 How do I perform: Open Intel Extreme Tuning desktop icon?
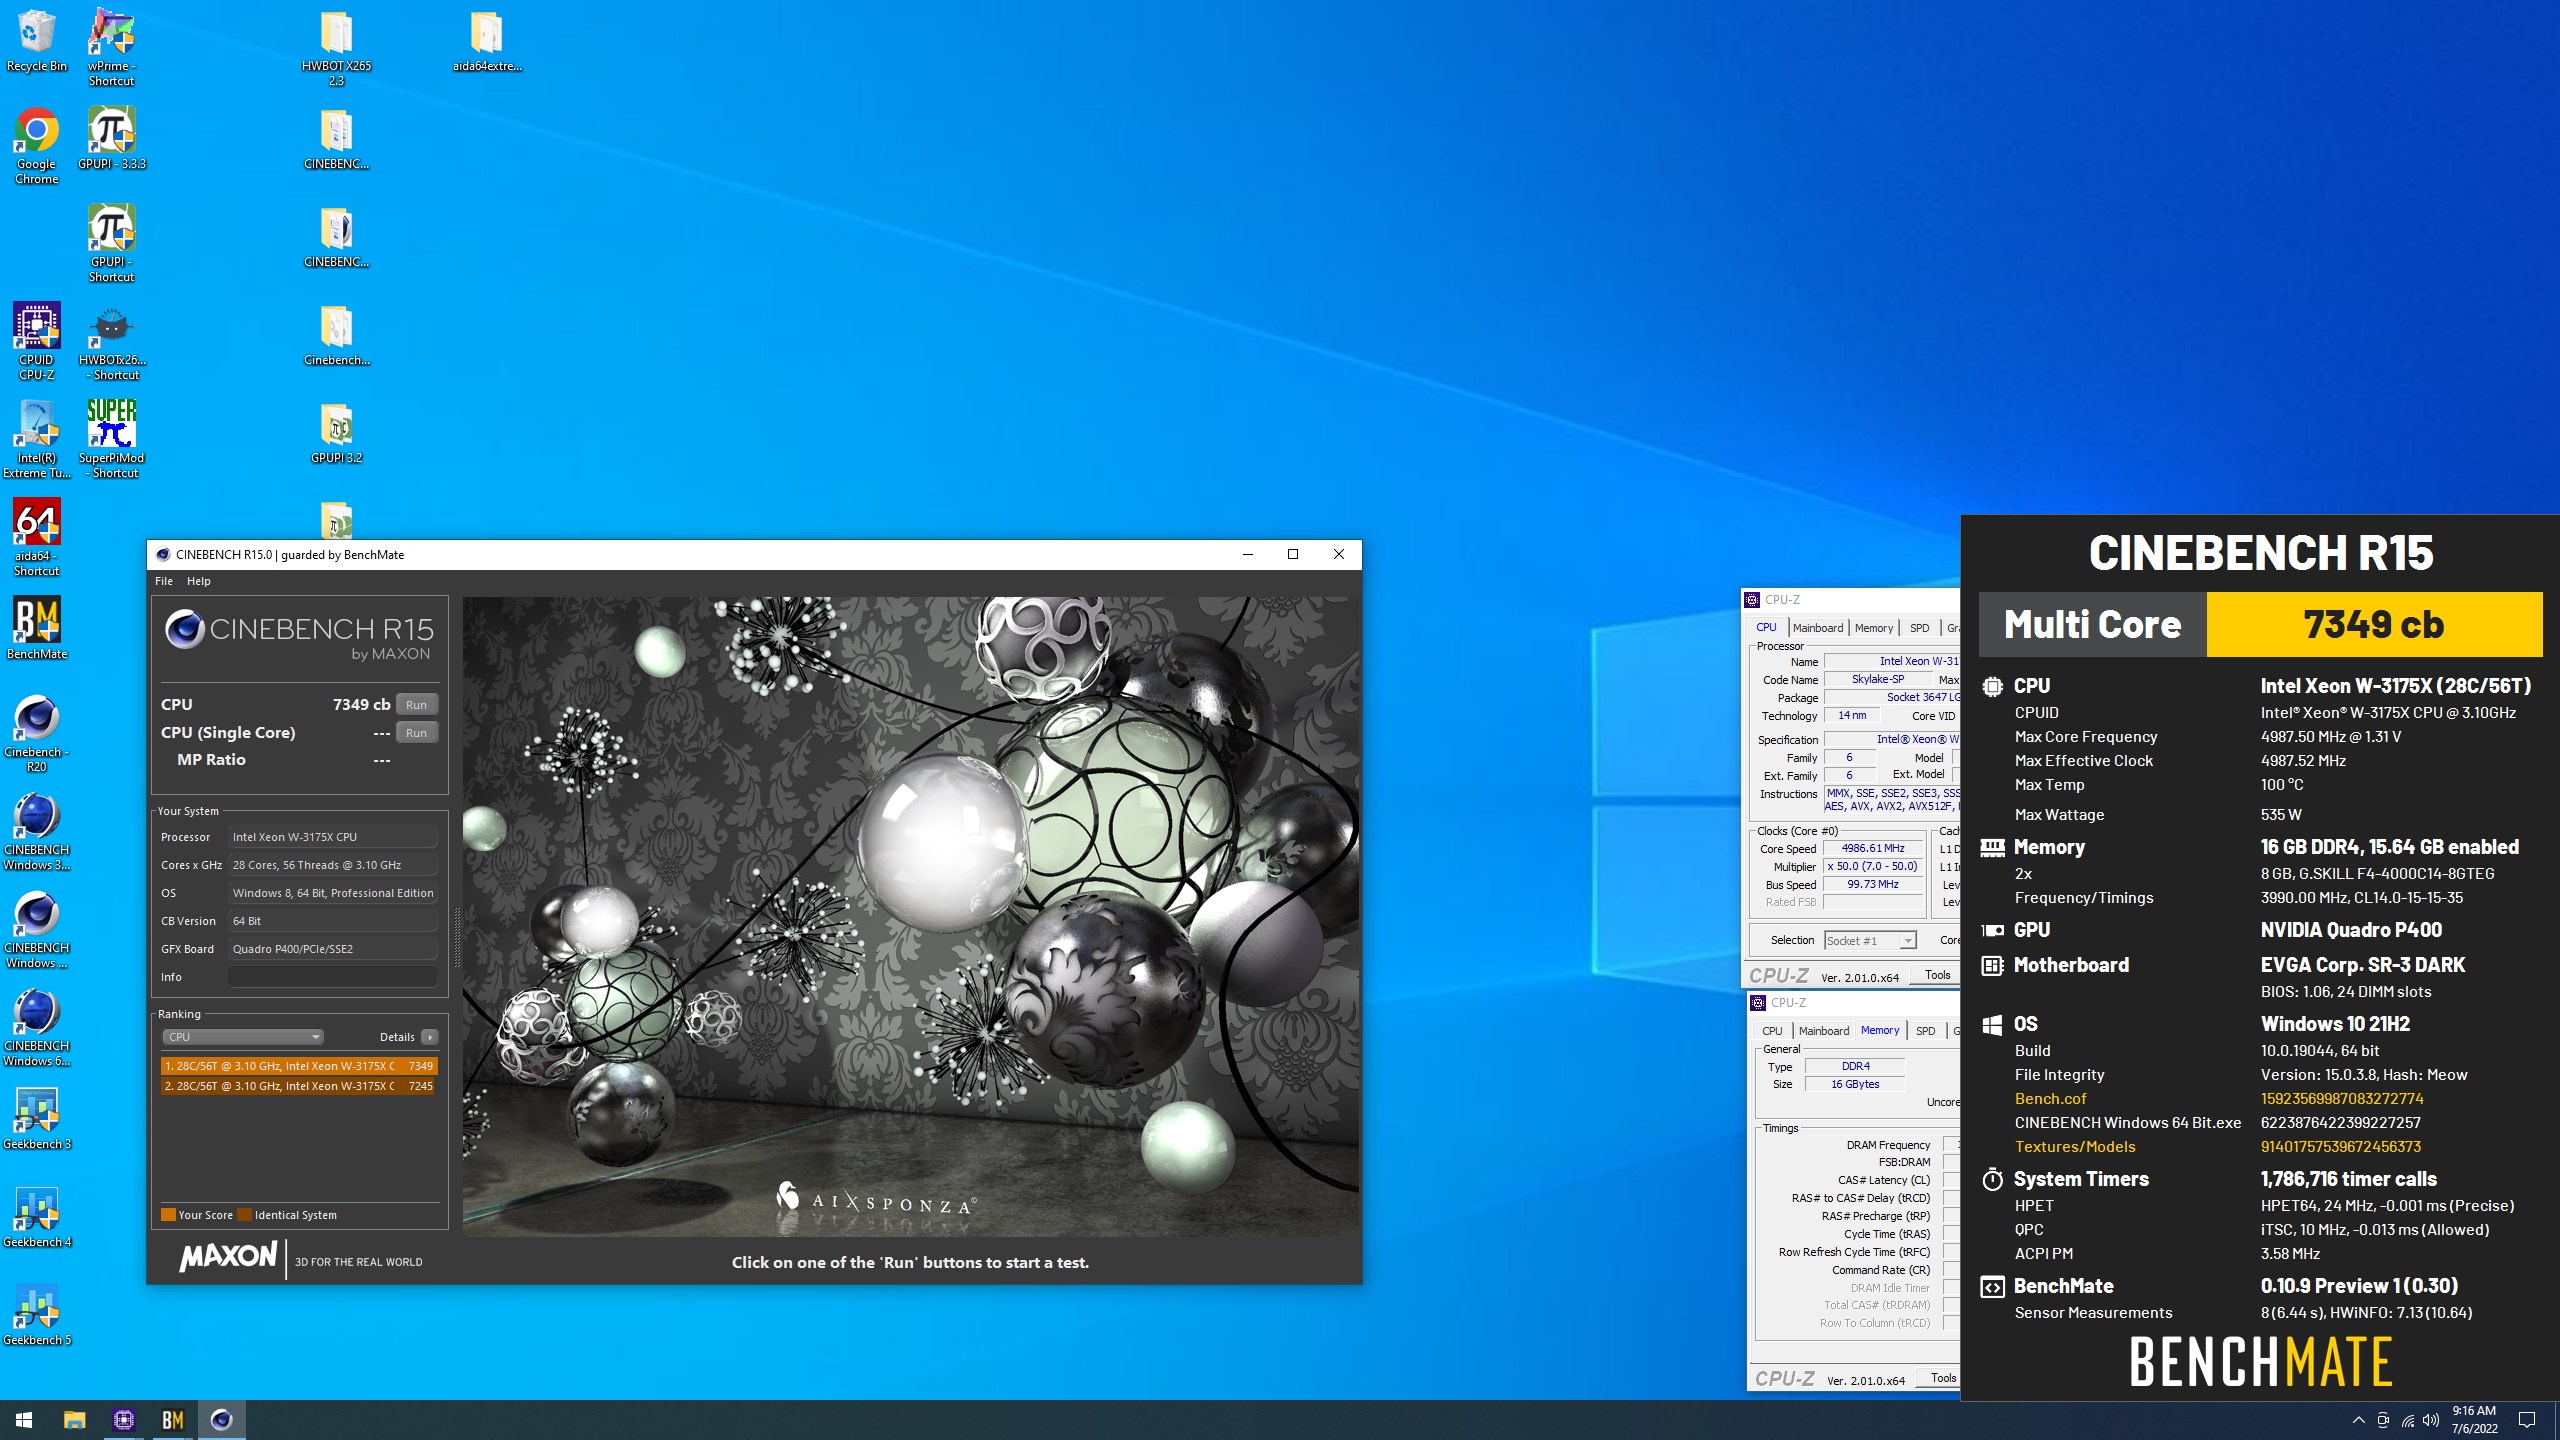click(37, 440)
